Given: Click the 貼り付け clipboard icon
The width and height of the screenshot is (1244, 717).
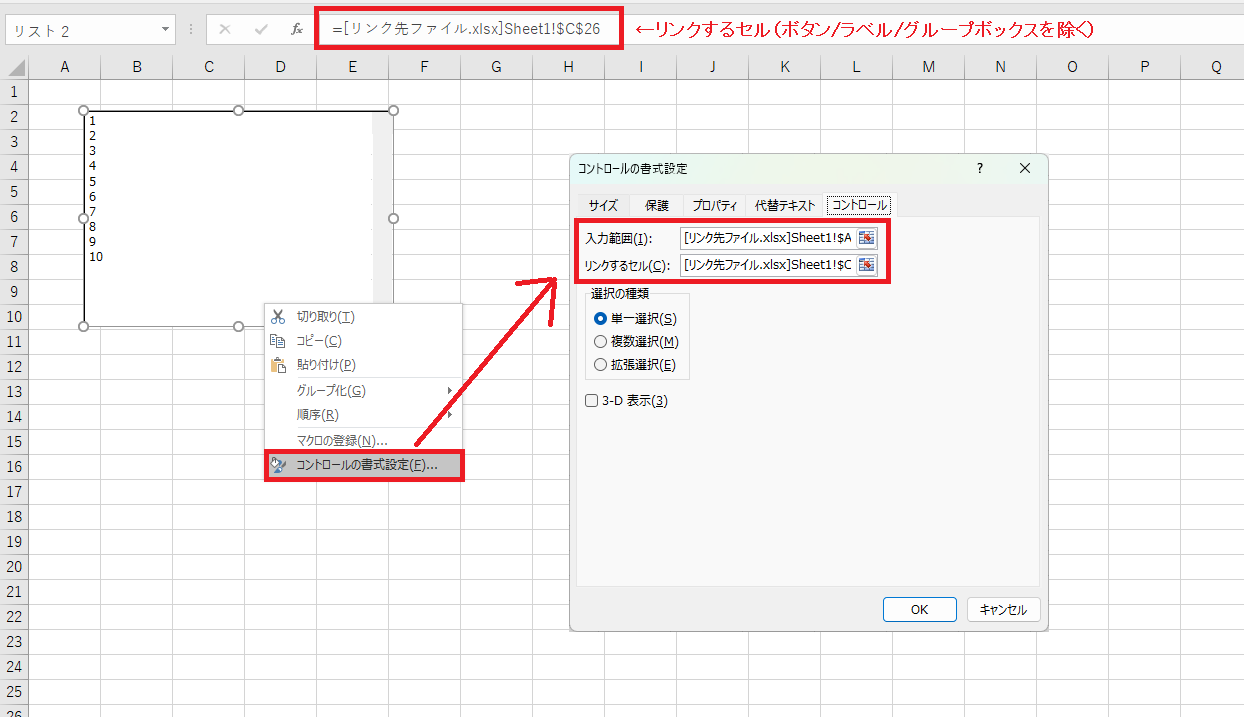Looking at the screenshot, I should click(277, 364).
